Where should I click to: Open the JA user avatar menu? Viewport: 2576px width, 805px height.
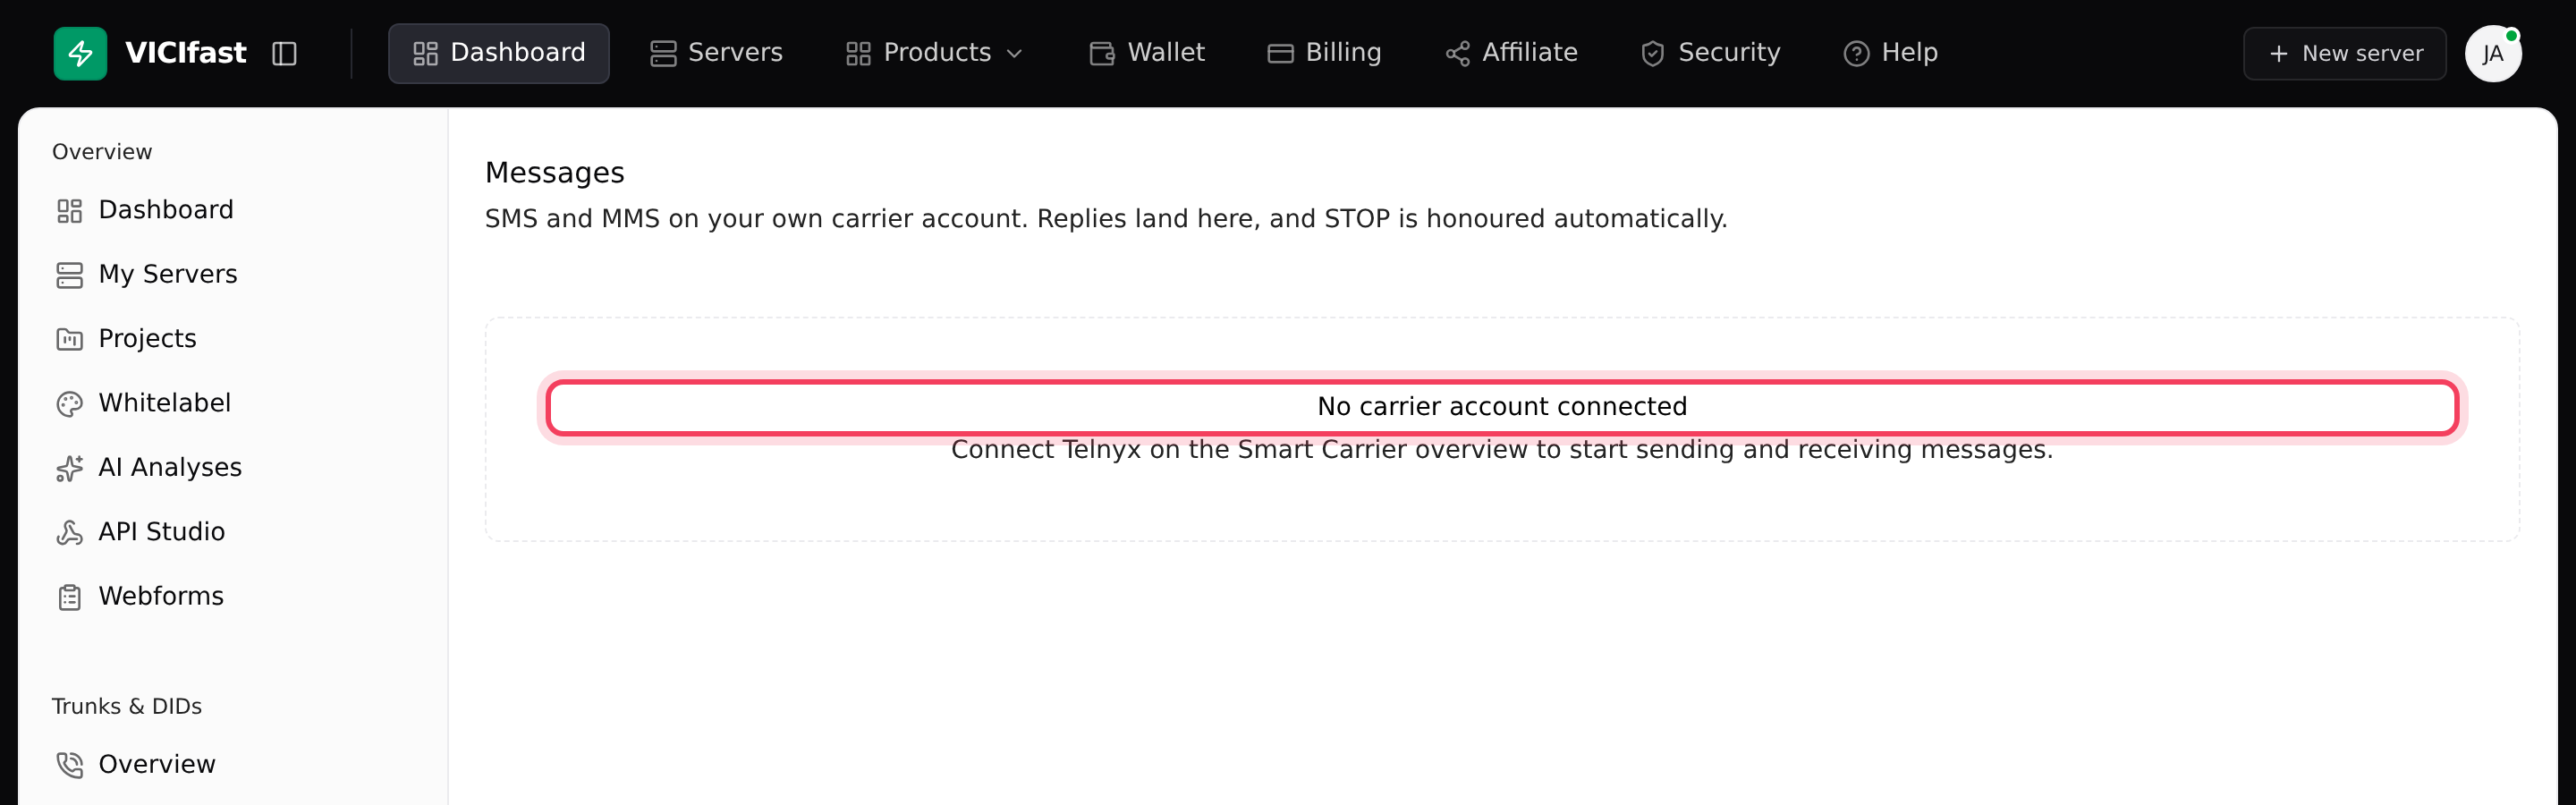2493,53
